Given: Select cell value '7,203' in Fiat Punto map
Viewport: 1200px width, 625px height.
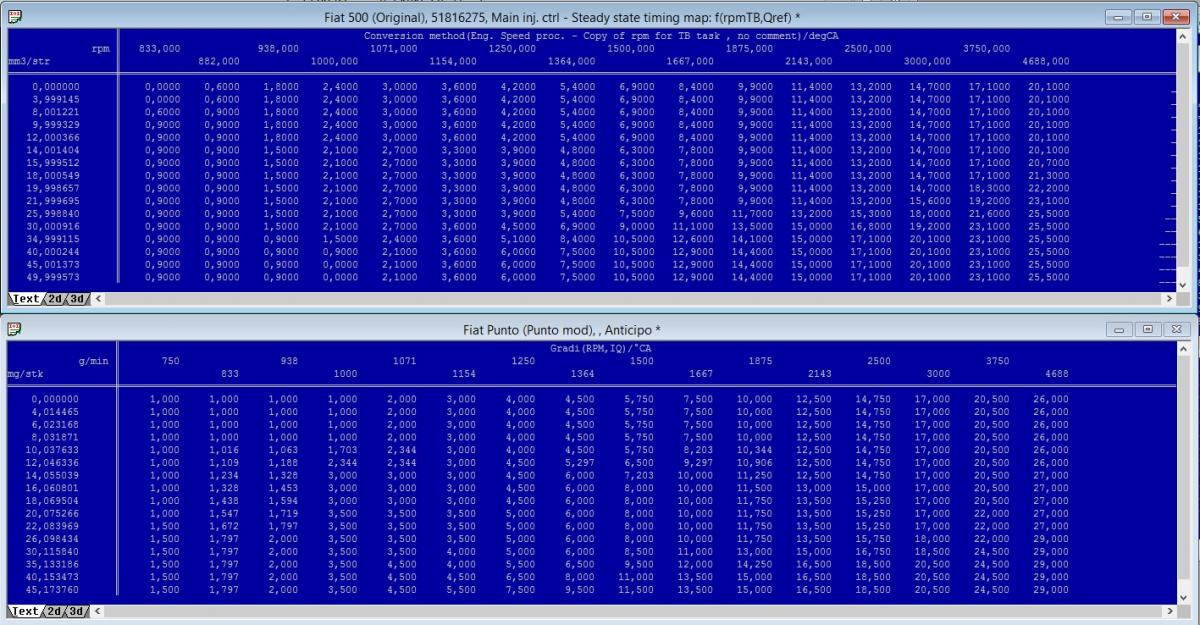Looking at the screenshot, I should coord(638,475).
